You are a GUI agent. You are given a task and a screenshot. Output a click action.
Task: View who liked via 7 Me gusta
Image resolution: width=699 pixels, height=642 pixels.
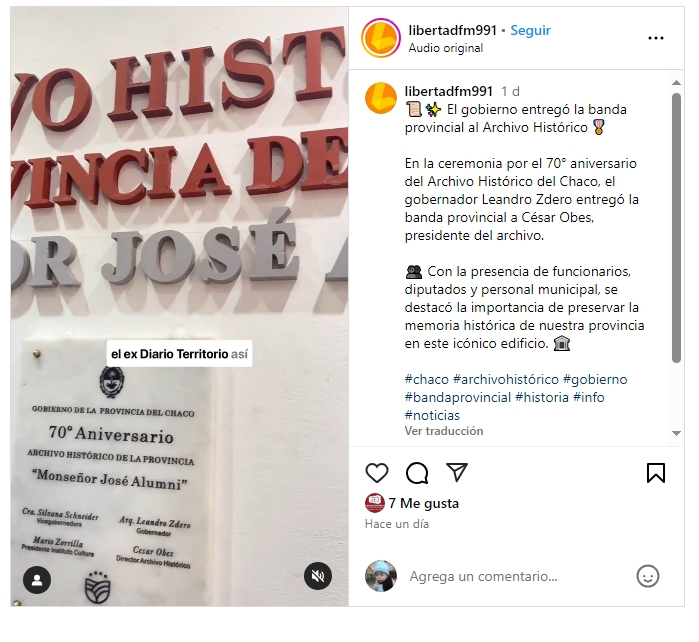click(424, 503)
